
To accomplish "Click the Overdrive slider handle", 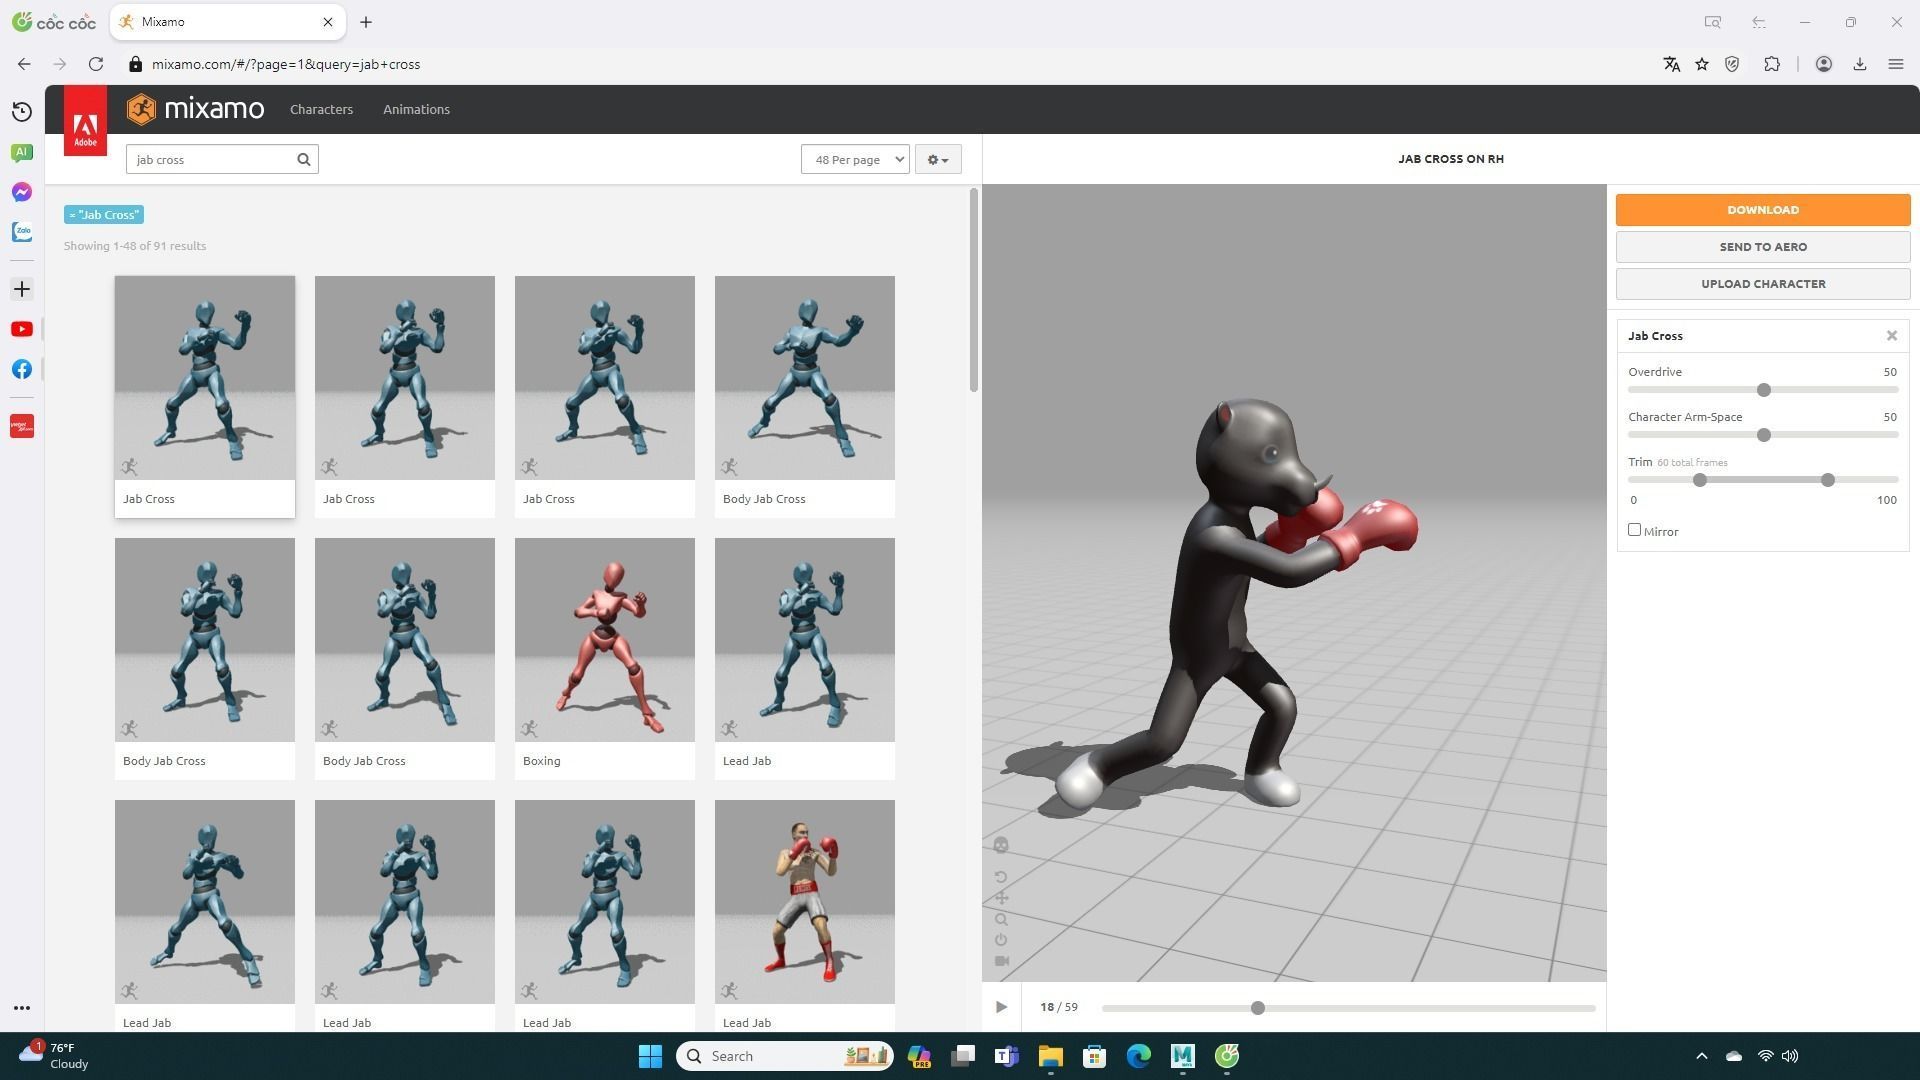I will pyautogui.click(x=1764, y=390).
